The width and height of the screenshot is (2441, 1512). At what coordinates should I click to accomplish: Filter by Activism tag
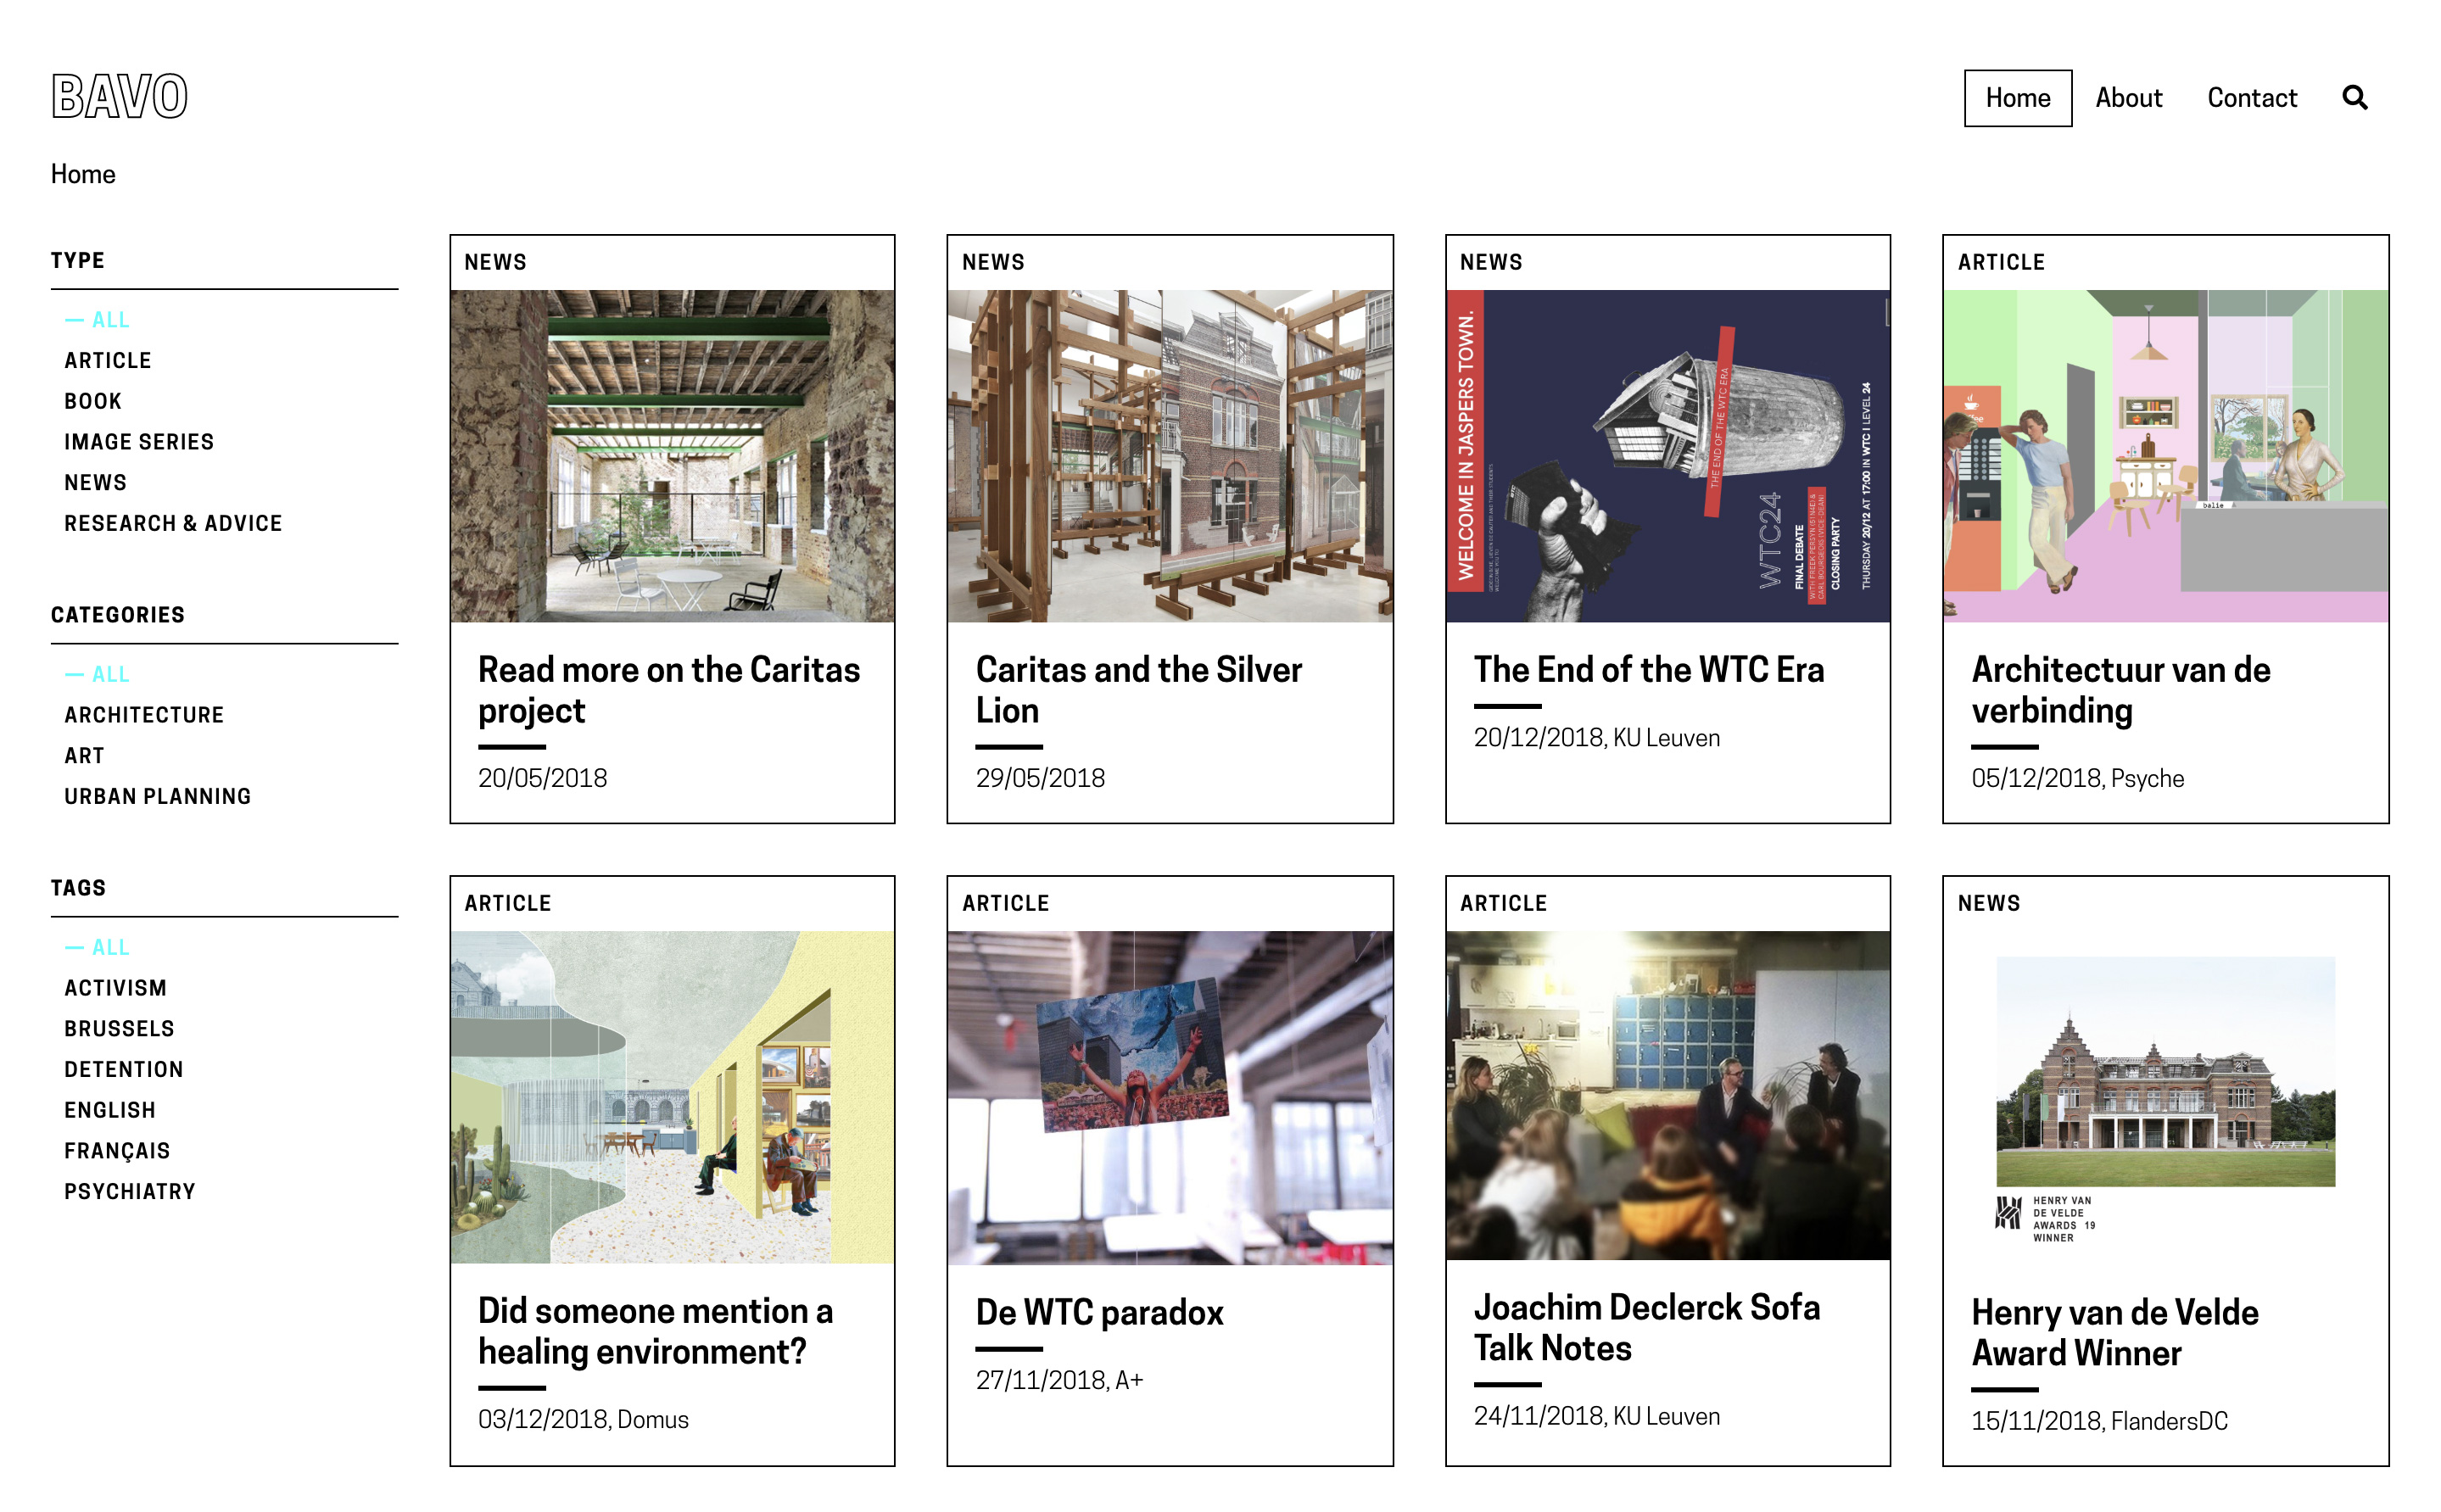click(x=115, y=988)
